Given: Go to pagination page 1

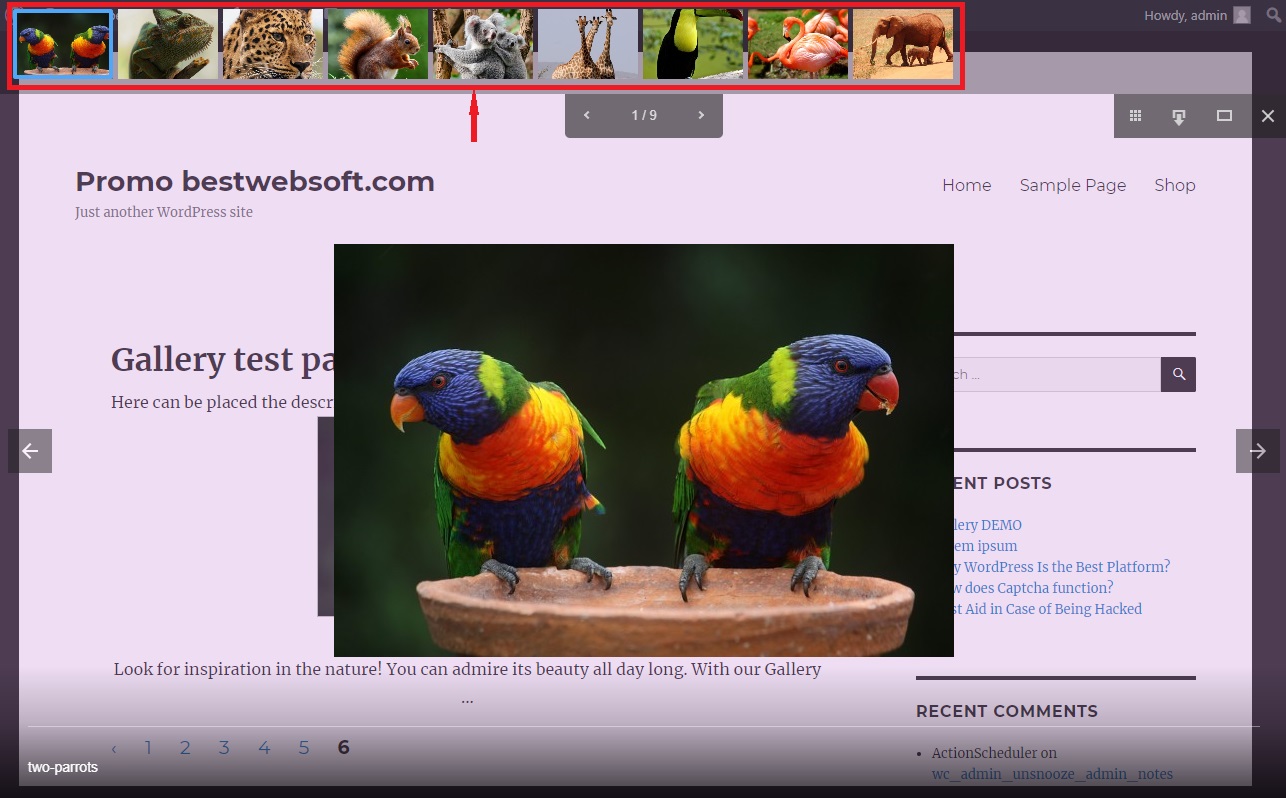Looking at the screenshot, I should [x=148, y=748].
